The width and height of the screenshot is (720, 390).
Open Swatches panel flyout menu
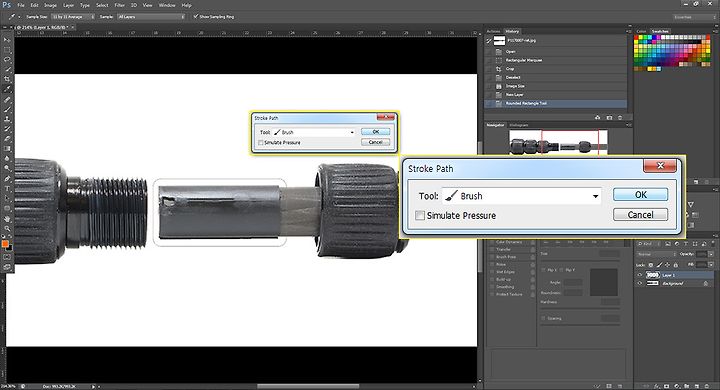click(x=714, y=31)
